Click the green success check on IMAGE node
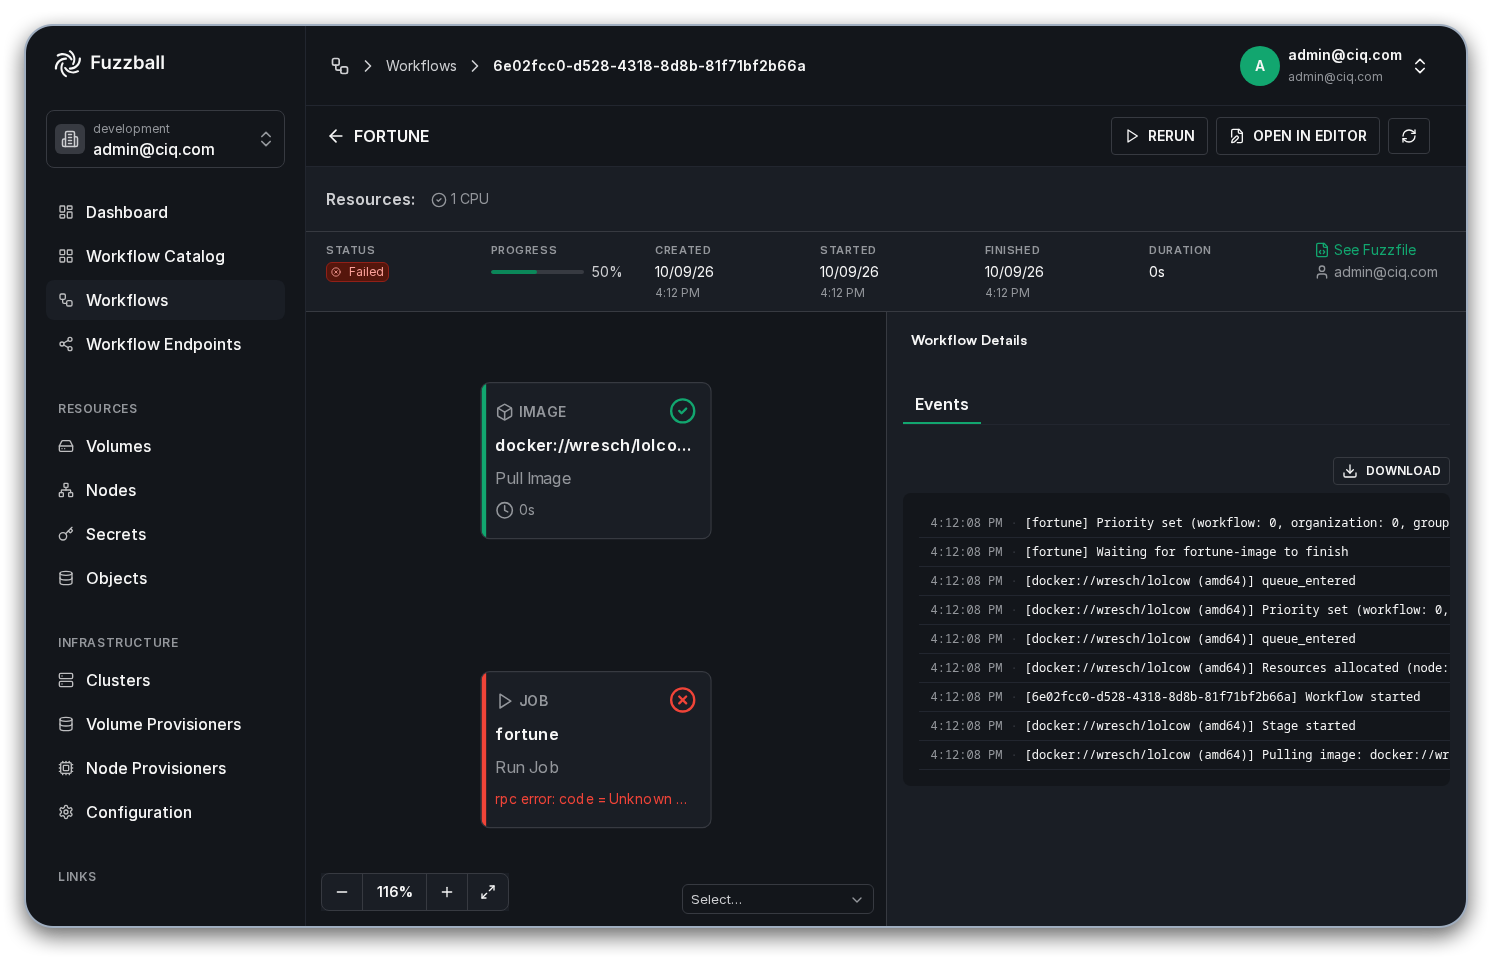This screenshot has width=1492, height=960. point(682,411)
